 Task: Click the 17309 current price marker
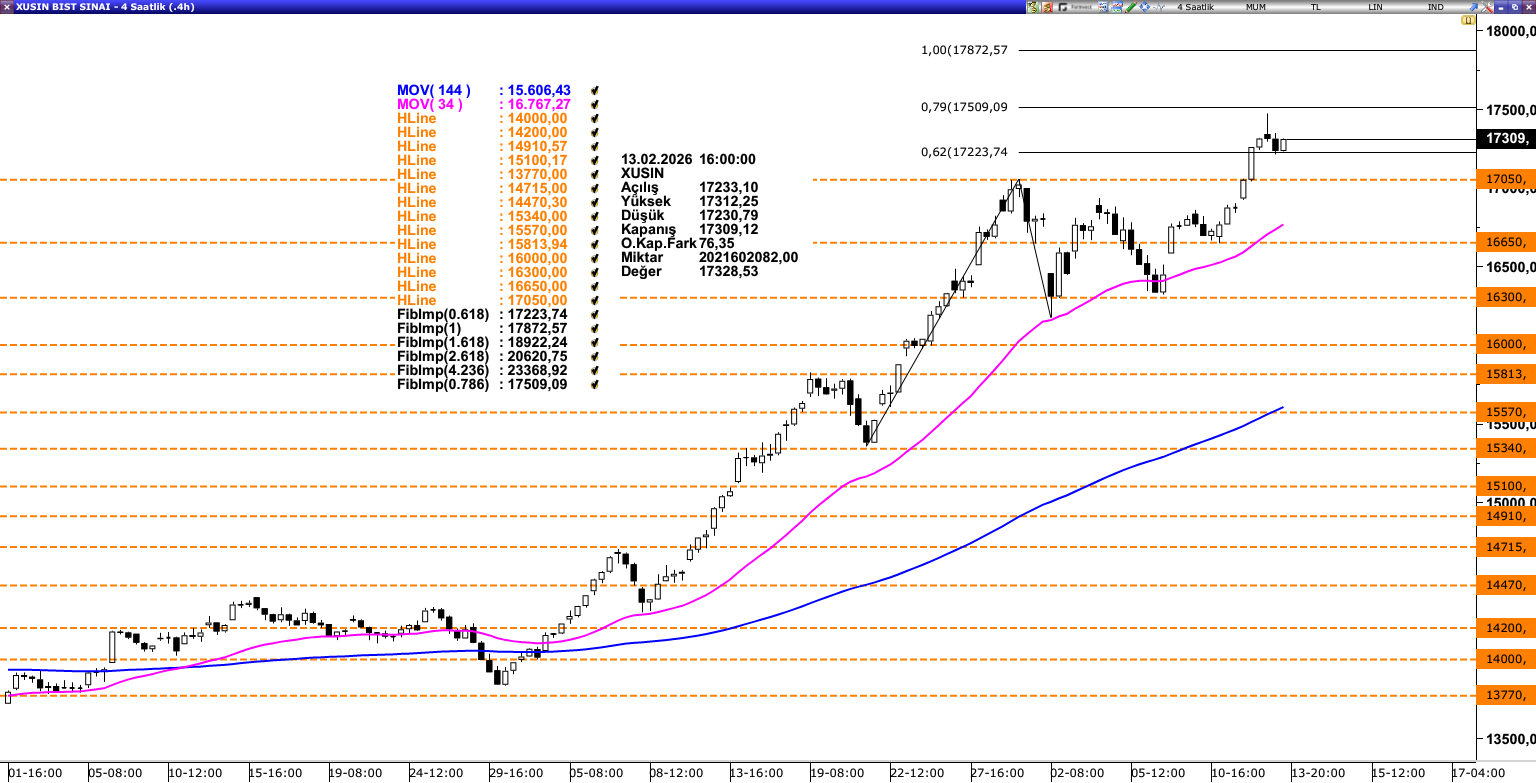pos(1505,139)
